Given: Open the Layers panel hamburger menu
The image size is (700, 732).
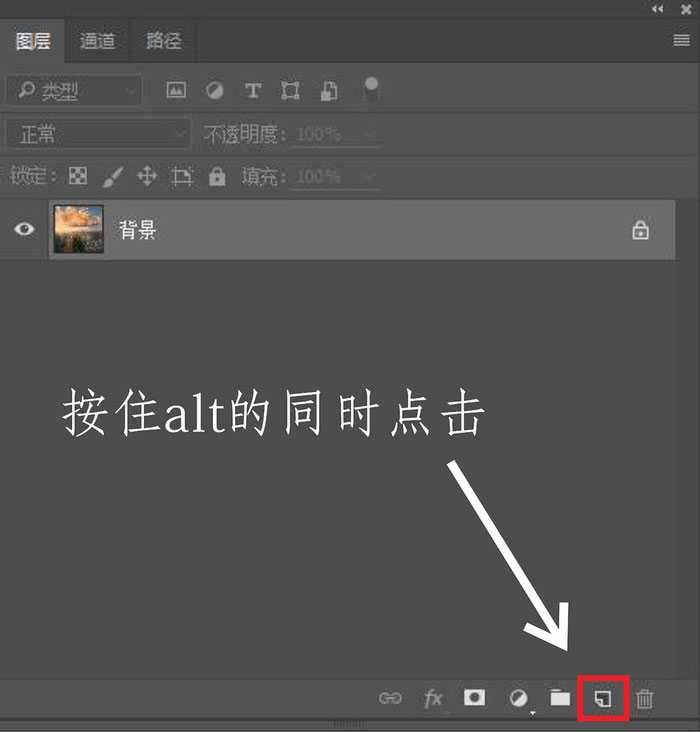Looking at the screenshot, I should tap(681, 40).
